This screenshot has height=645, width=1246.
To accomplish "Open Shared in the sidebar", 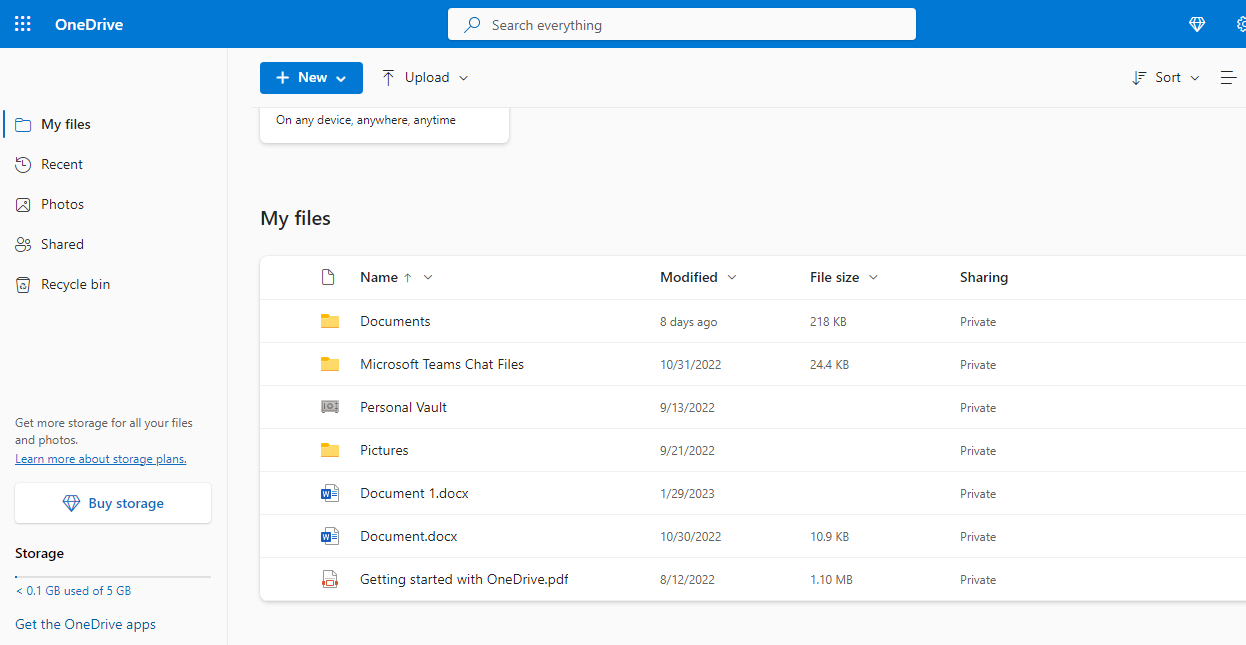I will 62,245.
